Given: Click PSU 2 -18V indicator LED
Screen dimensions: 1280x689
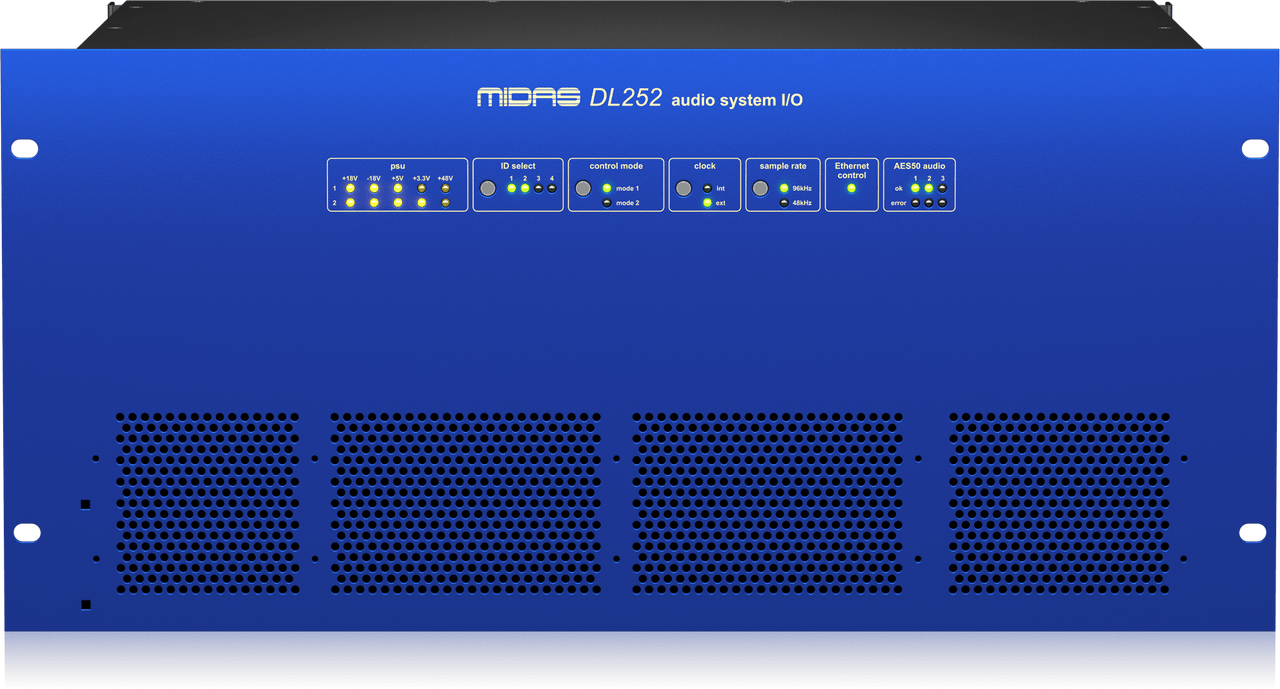Looking at the screenshot, I should [374, 203].
